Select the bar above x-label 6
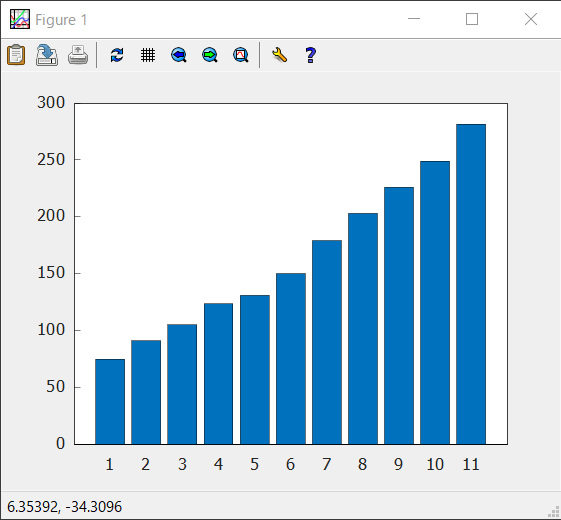This screenshot has height=520, width=561. 291,359
